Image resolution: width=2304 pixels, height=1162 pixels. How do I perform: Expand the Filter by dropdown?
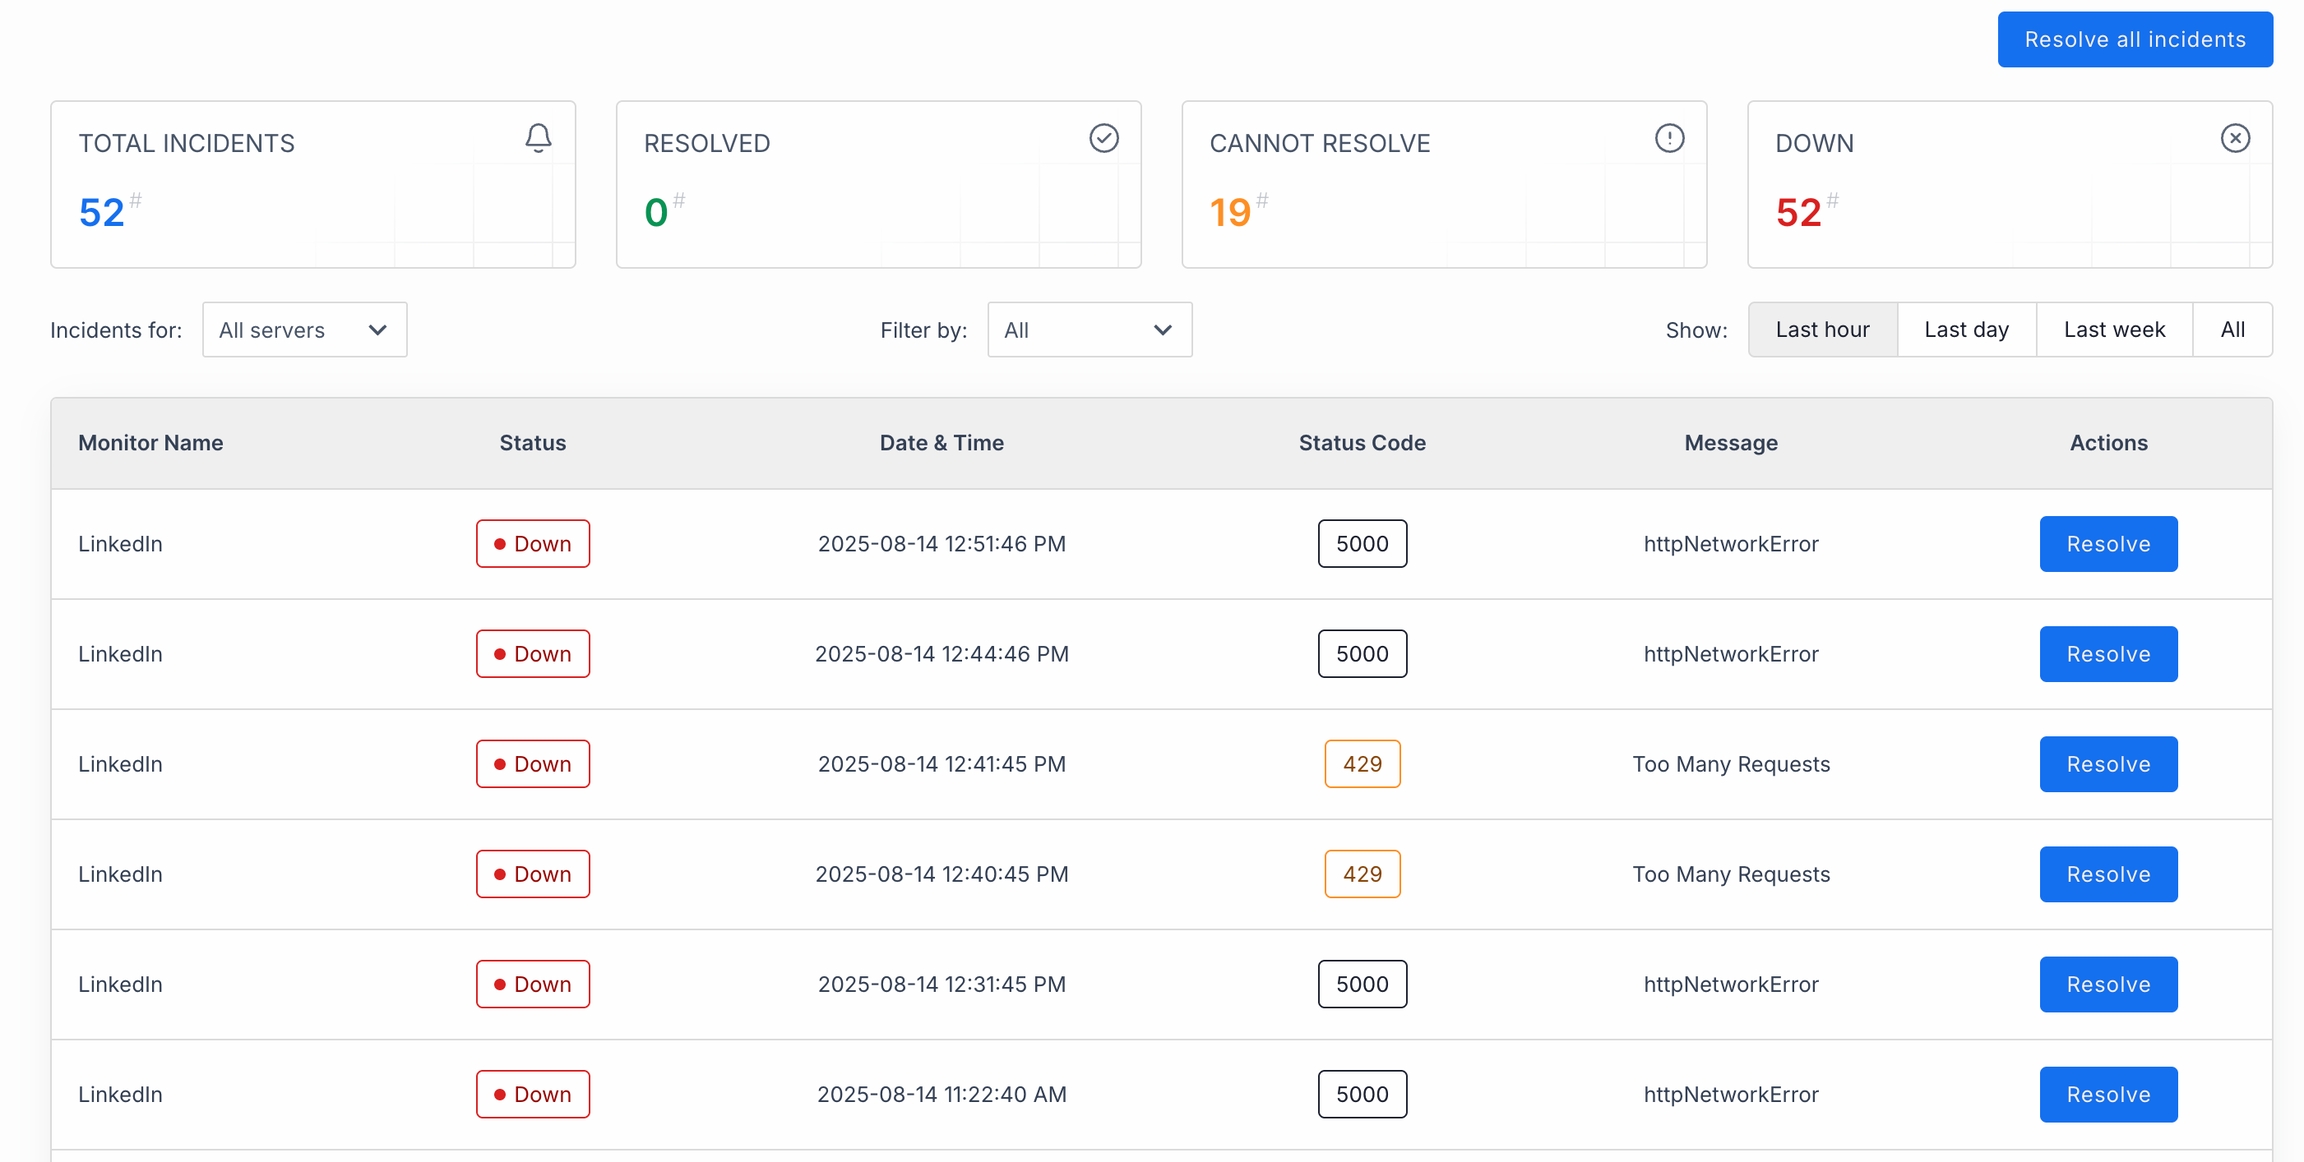[1089, 330]
